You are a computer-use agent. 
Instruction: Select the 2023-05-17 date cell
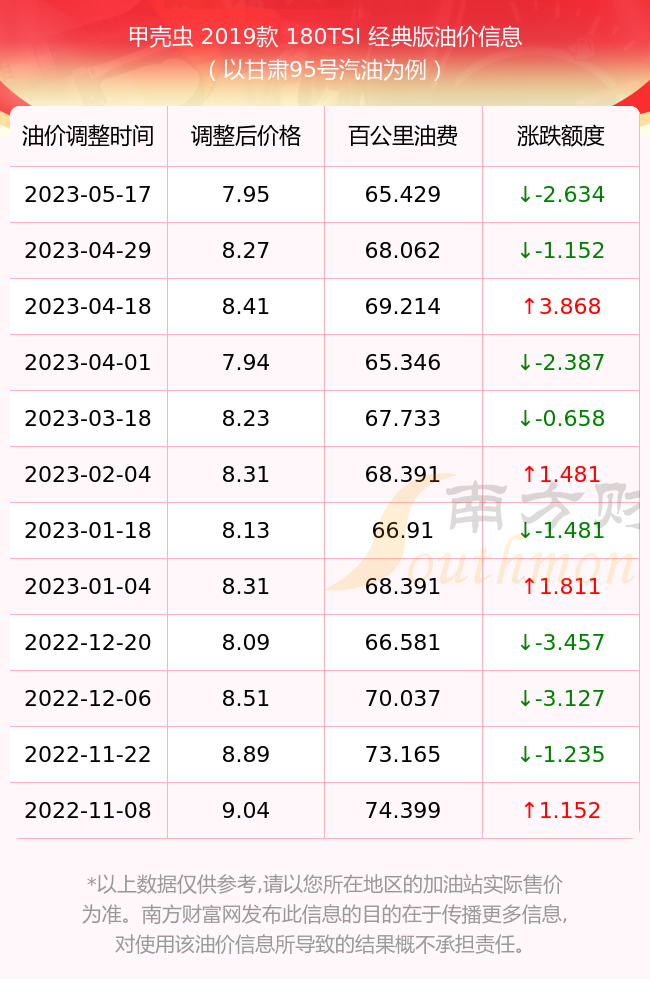tap(88, 195)
